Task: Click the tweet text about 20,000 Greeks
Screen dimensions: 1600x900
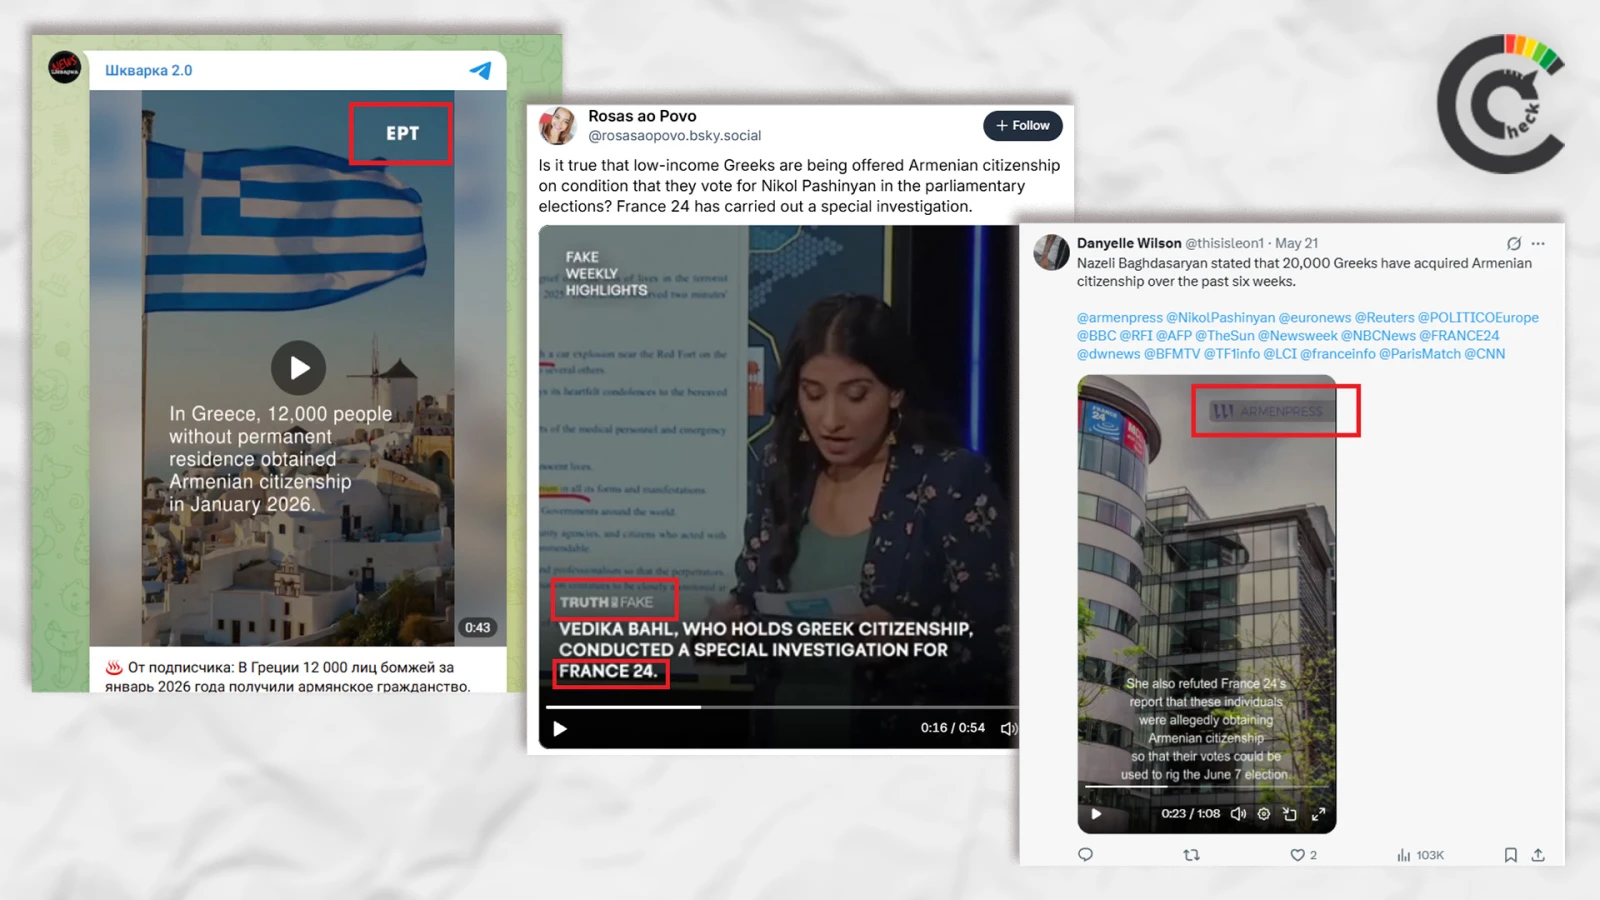Action: click(x=1304, y=272)
